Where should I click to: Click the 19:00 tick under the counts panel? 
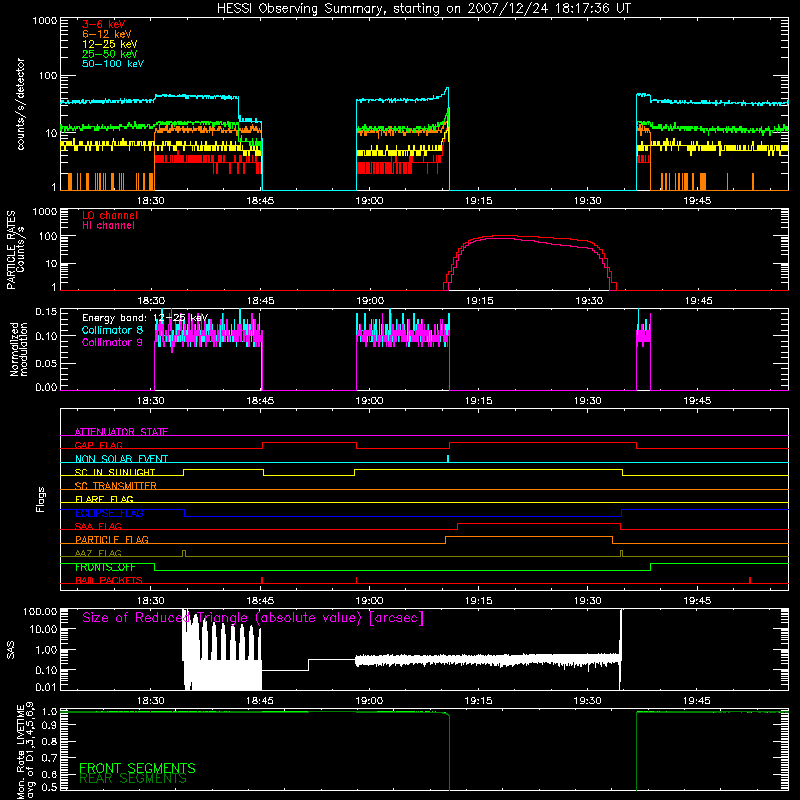(369, 201)
